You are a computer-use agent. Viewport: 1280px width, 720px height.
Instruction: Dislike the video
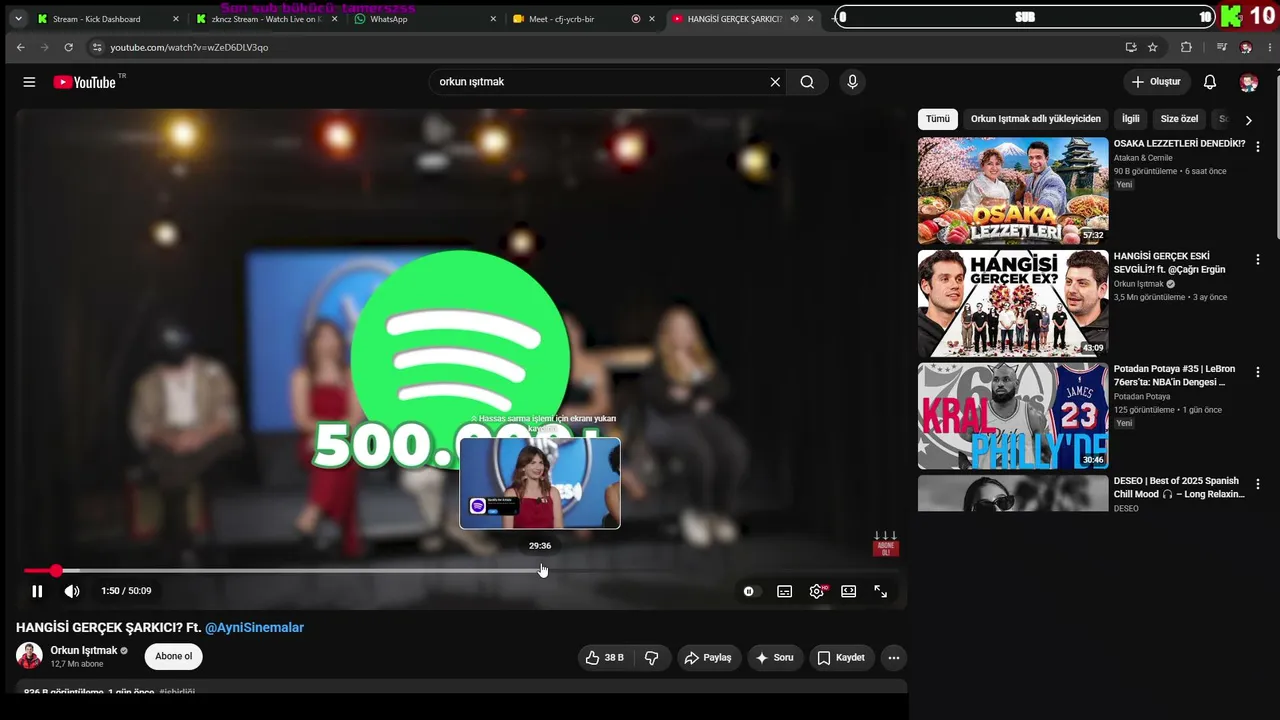tap(652, 658)
